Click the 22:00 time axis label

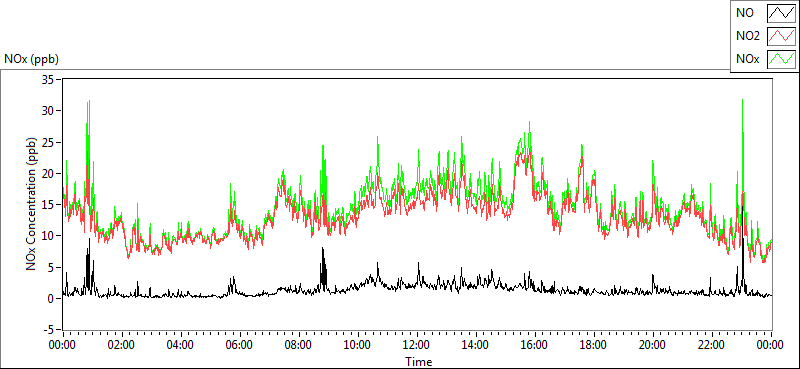[712, 345]
